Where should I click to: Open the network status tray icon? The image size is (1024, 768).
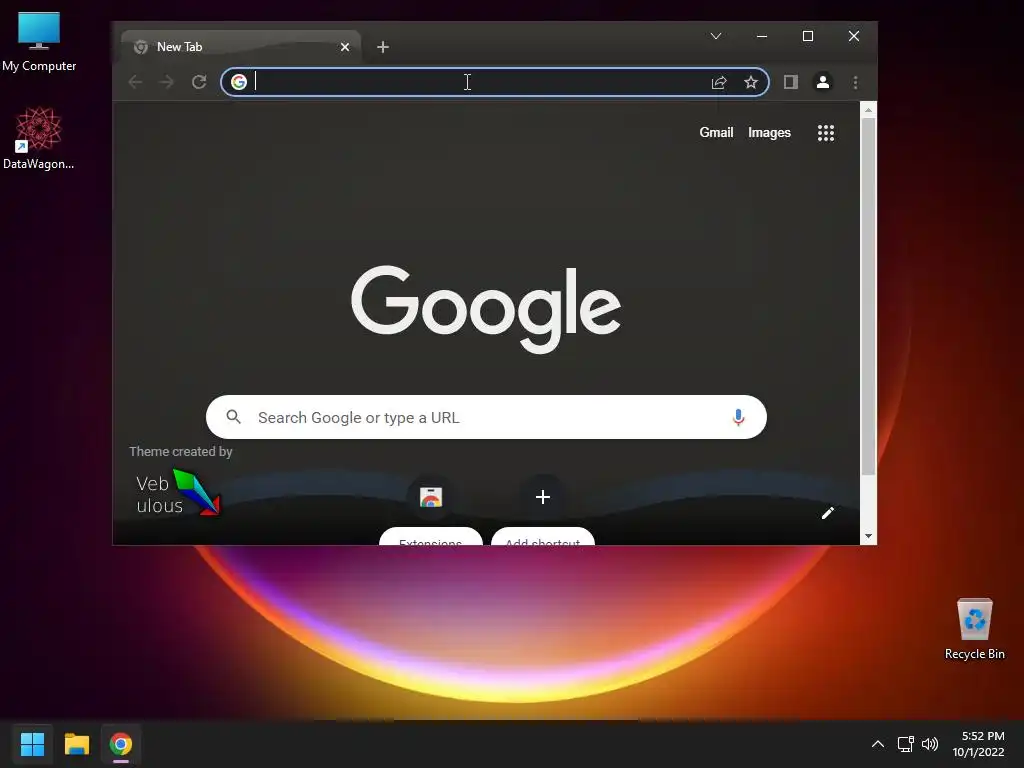(906, 744)
